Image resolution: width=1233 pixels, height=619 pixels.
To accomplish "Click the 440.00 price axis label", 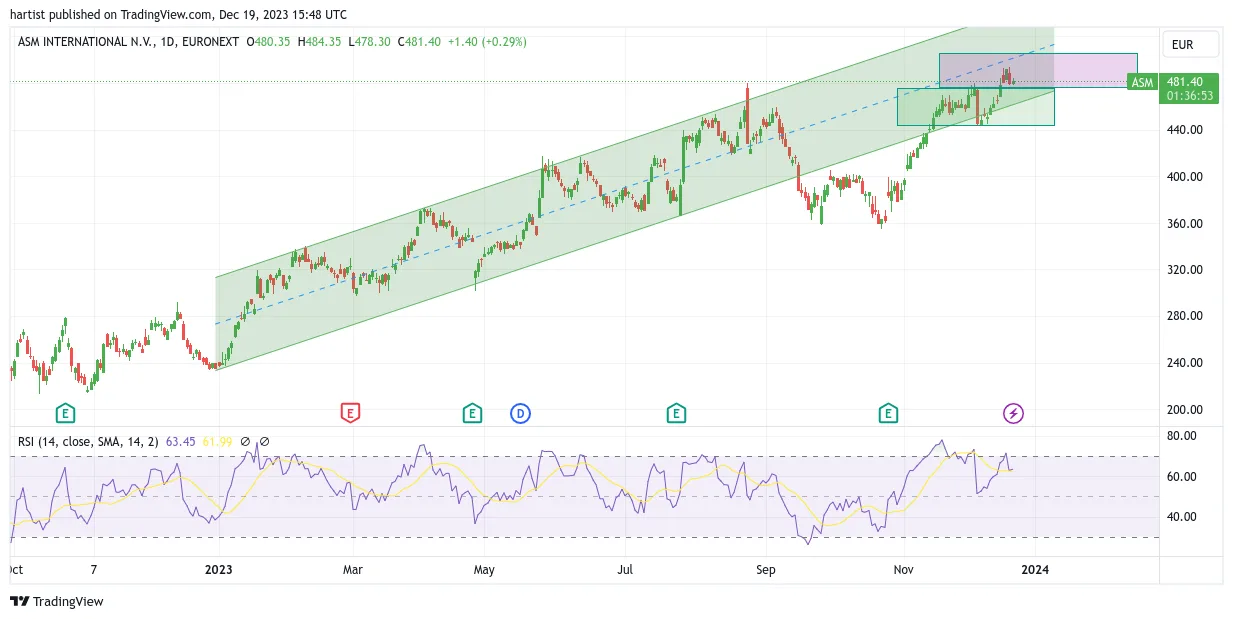I will pyautogui.click(x=1184, y=130).
